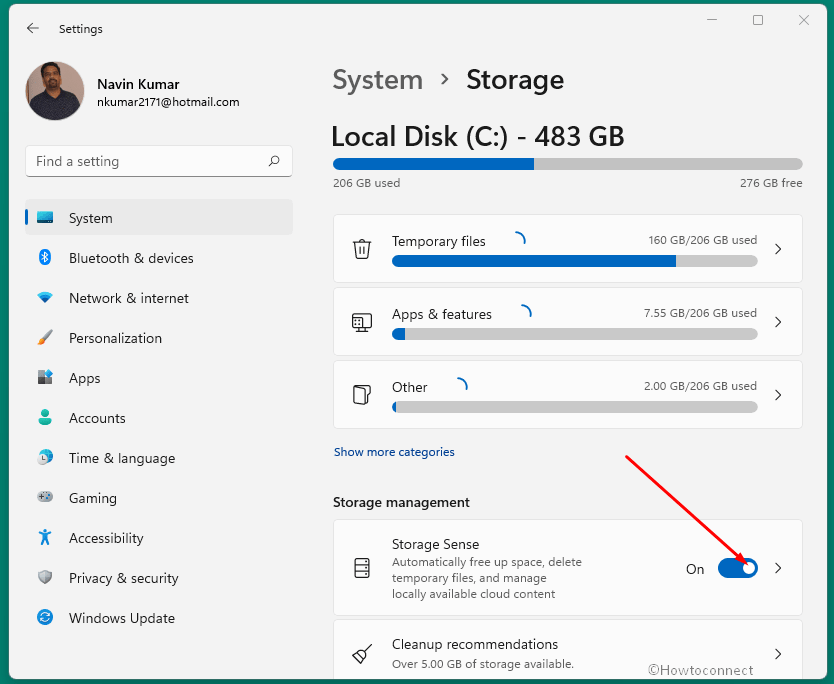
Task: Click the '276 GB free' label
Action: [x=771, y=182]
